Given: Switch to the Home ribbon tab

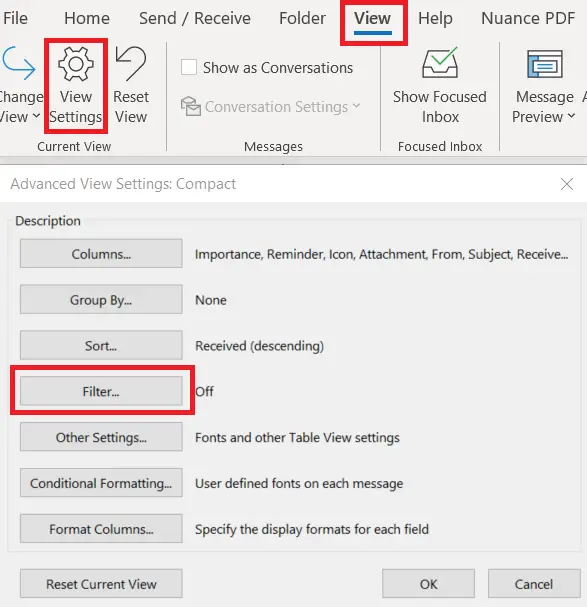Looking at the screenshot, I should point(87,18).
